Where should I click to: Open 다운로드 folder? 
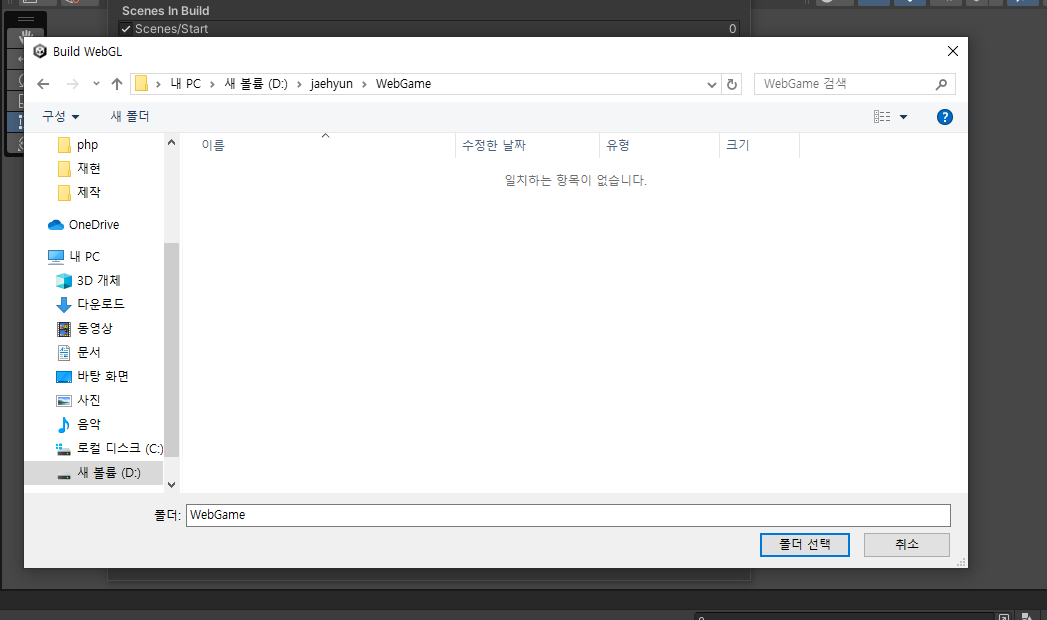click(x=100, y=304)
